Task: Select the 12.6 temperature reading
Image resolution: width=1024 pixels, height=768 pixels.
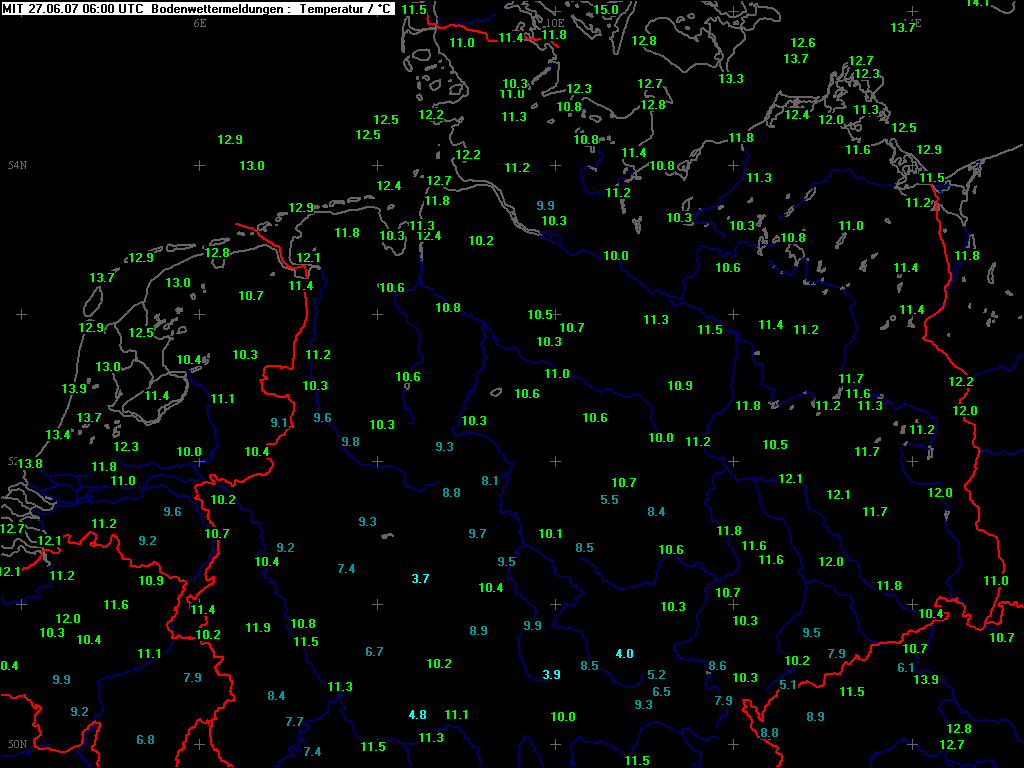Action: click(x=803, y=43)
